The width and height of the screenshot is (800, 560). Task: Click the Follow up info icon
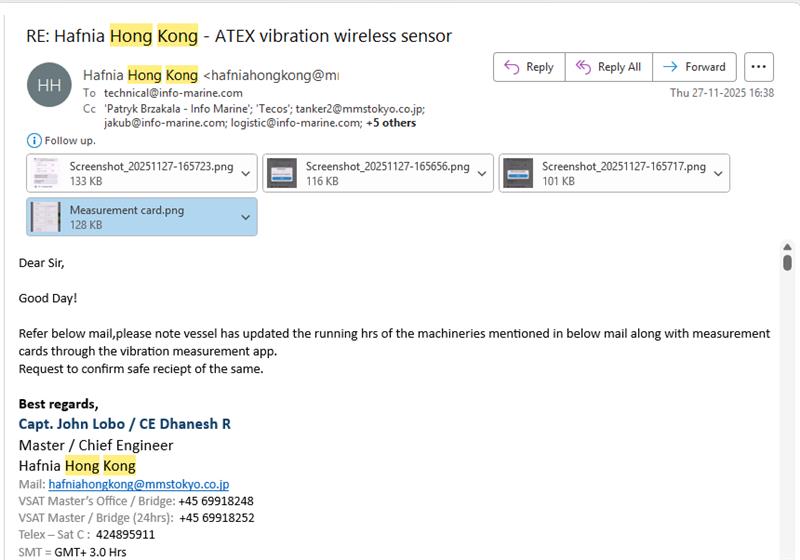pyautogui.click(x=34, y=140)
